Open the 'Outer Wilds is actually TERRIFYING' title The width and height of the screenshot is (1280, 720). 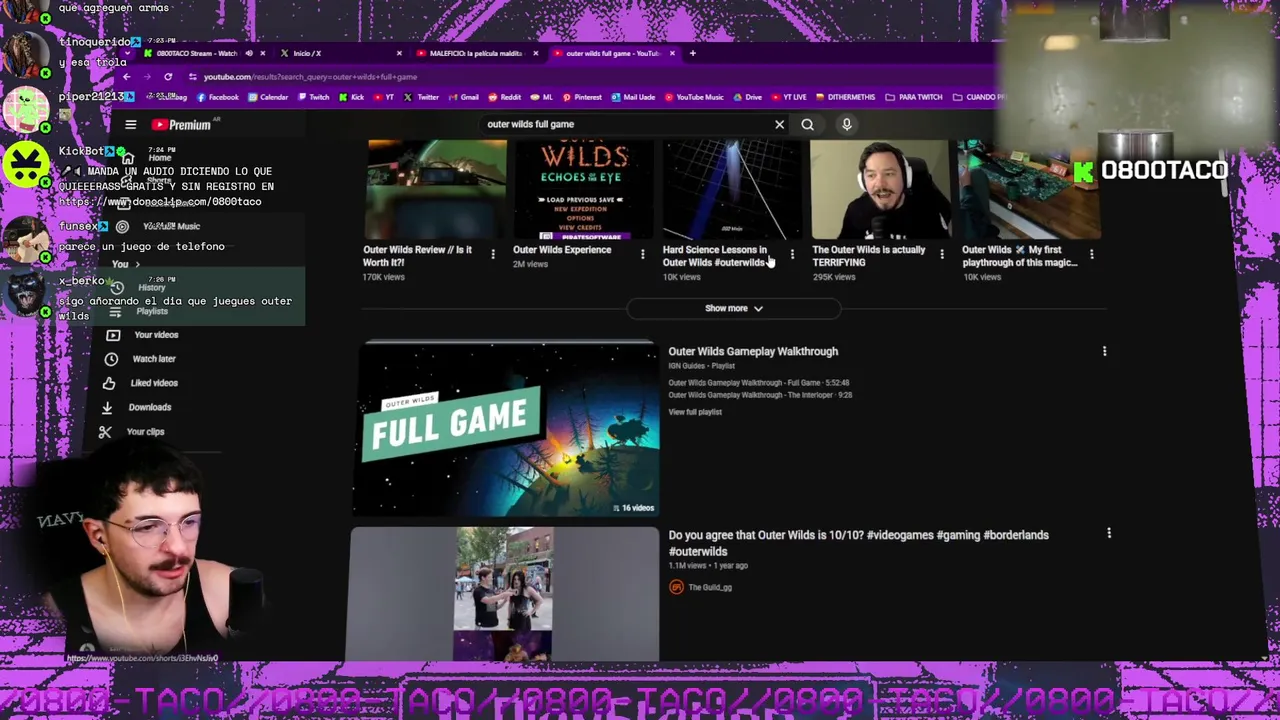click(x=869, y=256)
